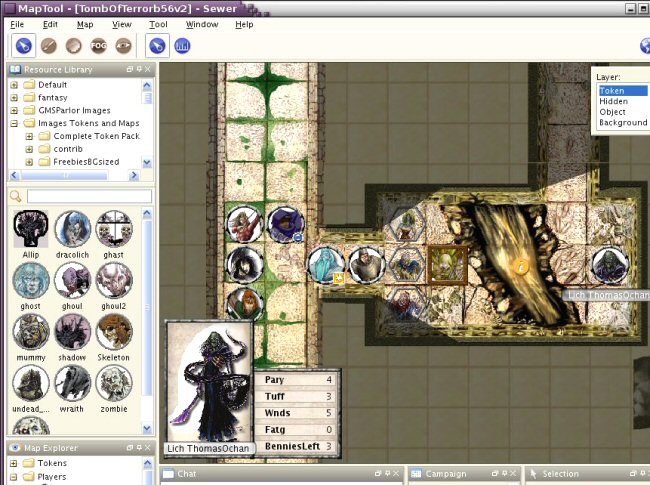Open the Window menu
The image size is (650, 485).
pos(202,24)
